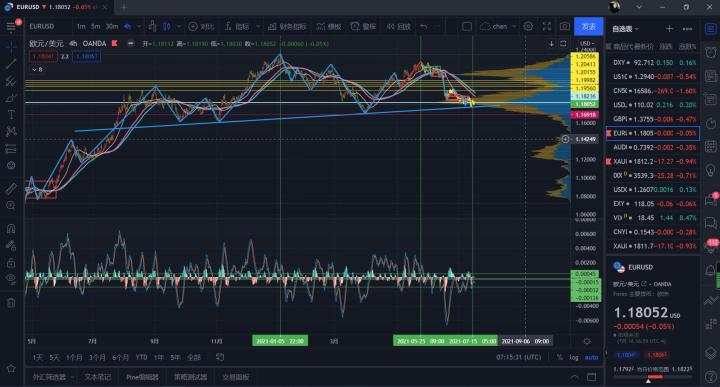The height and width of the screenshot is (387, 720).
Task: Enter fullscreen chart mode
Action: pos(547,27)
